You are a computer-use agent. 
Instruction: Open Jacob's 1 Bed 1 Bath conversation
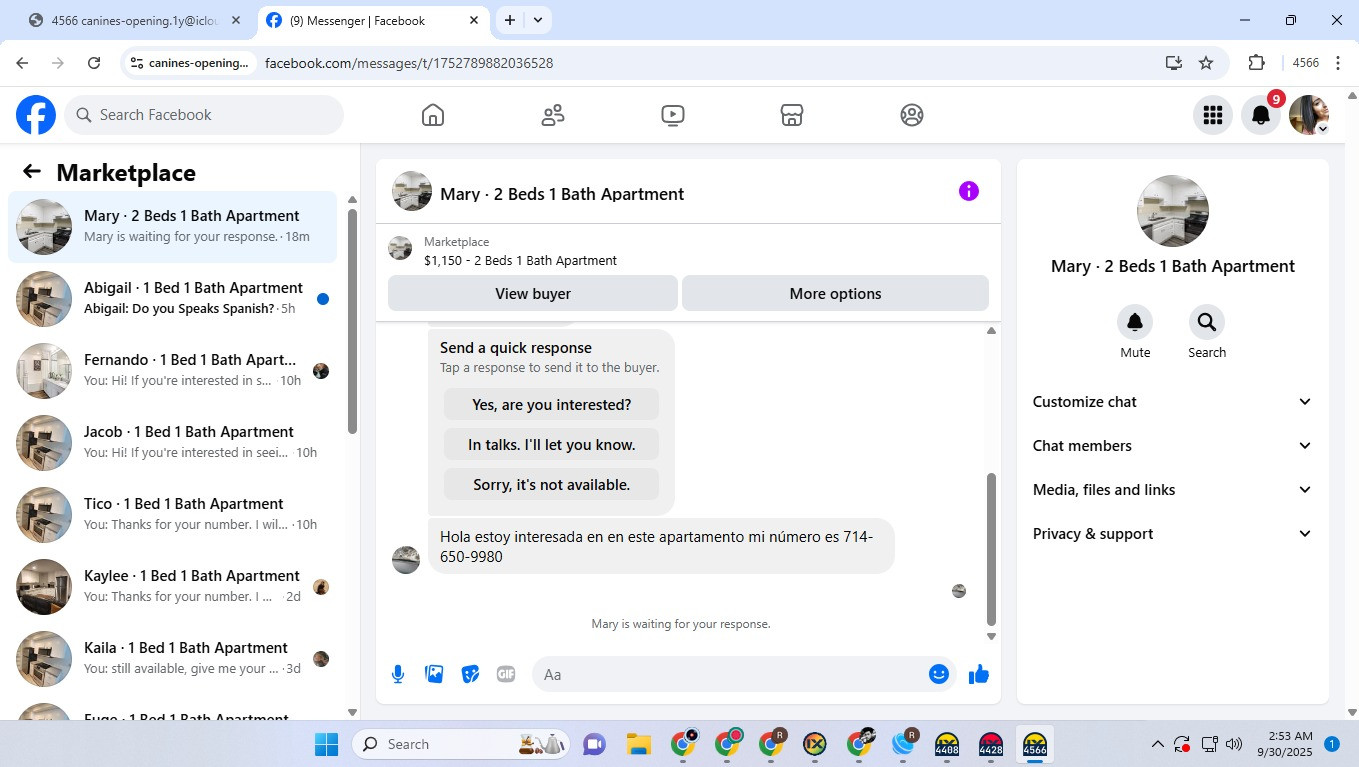[x=173, y=443]
